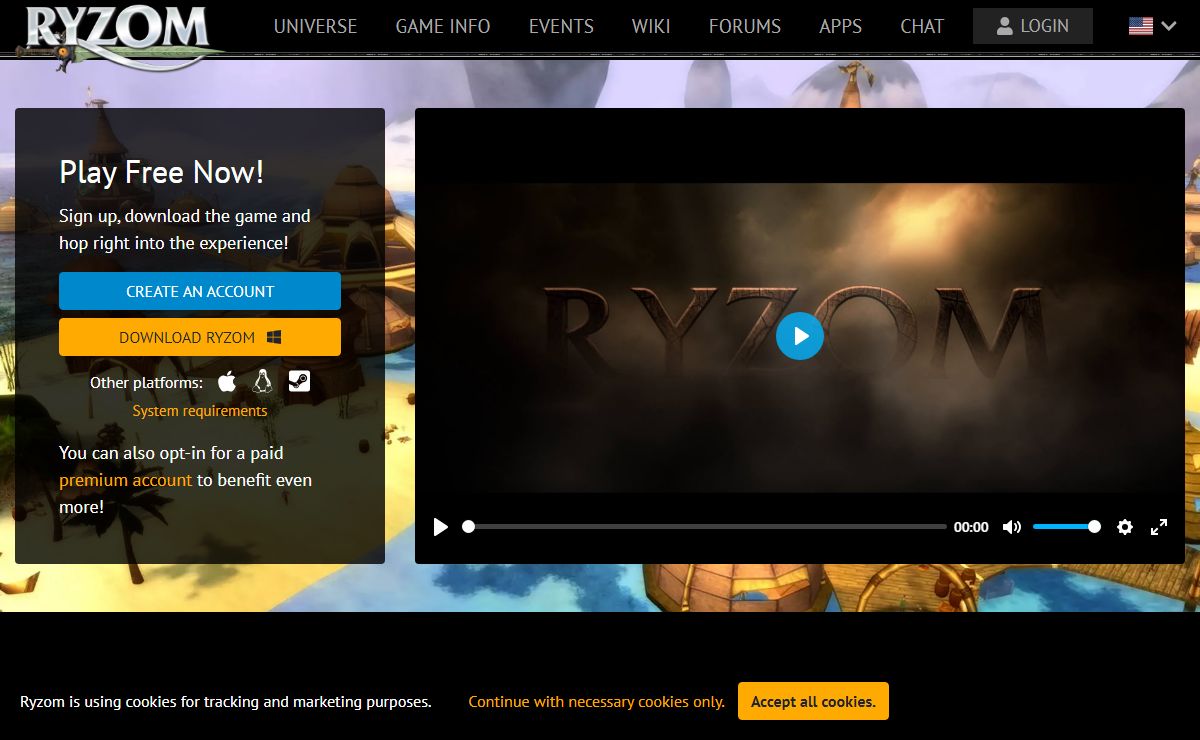This screenshot has height=740, width=1200.
Task: Click the 00:00 video time display
Action: coord(971,527)
